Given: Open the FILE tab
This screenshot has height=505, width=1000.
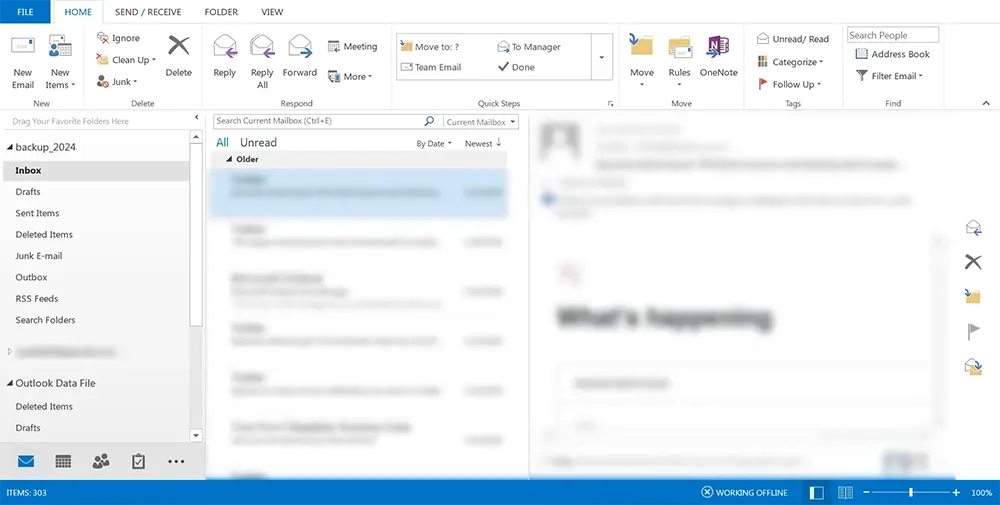Looking at the screenshot, I should [25, 11].
